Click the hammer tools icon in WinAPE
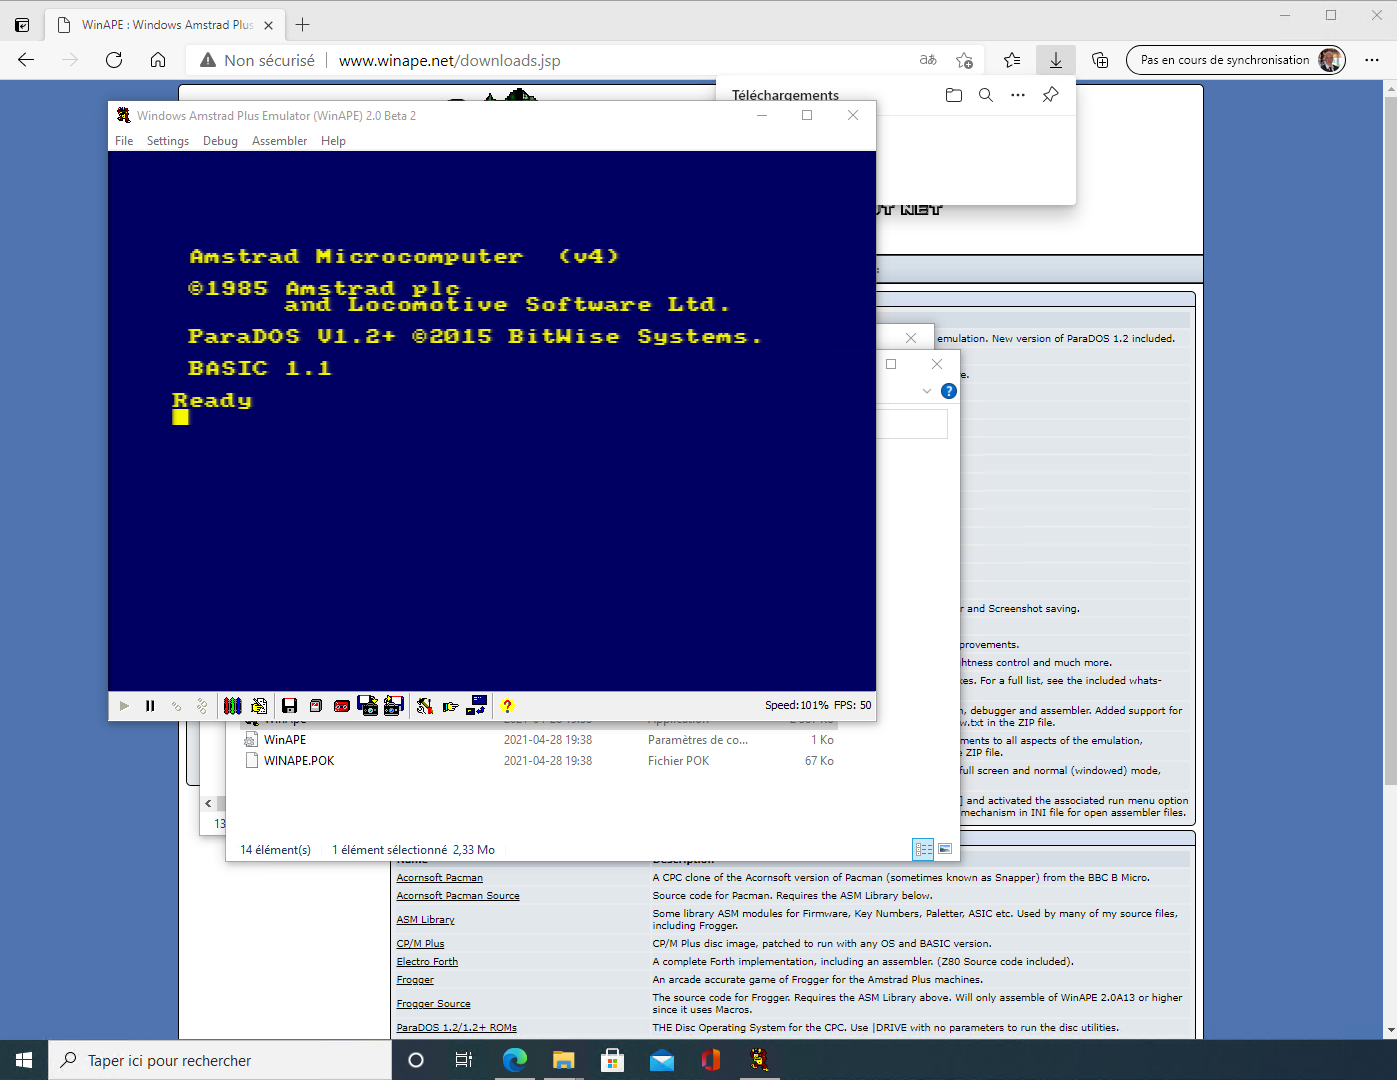The image size is (1397, 1080). tap(424, 706)
